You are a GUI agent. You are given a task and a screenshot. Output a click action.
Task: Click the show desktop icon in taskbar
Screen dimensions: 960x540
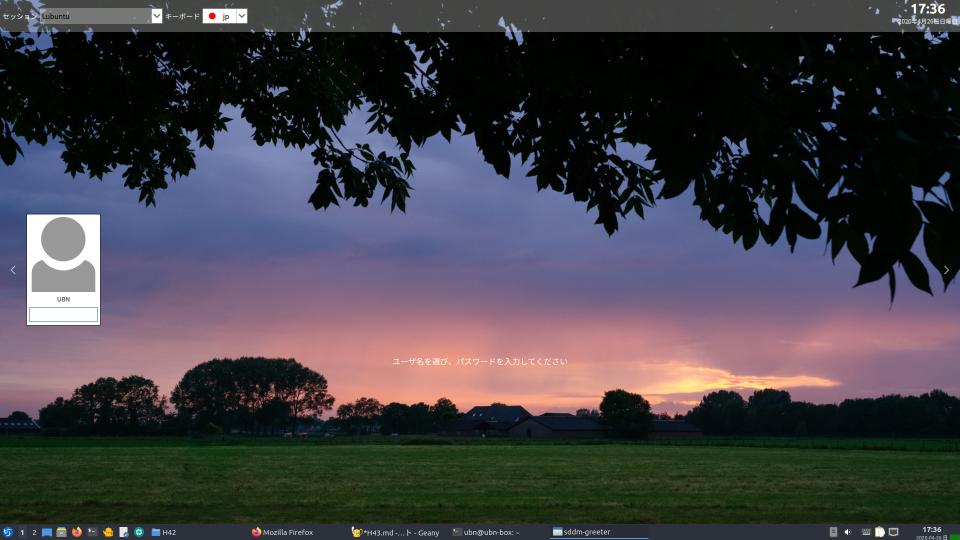tap(47, 532)
